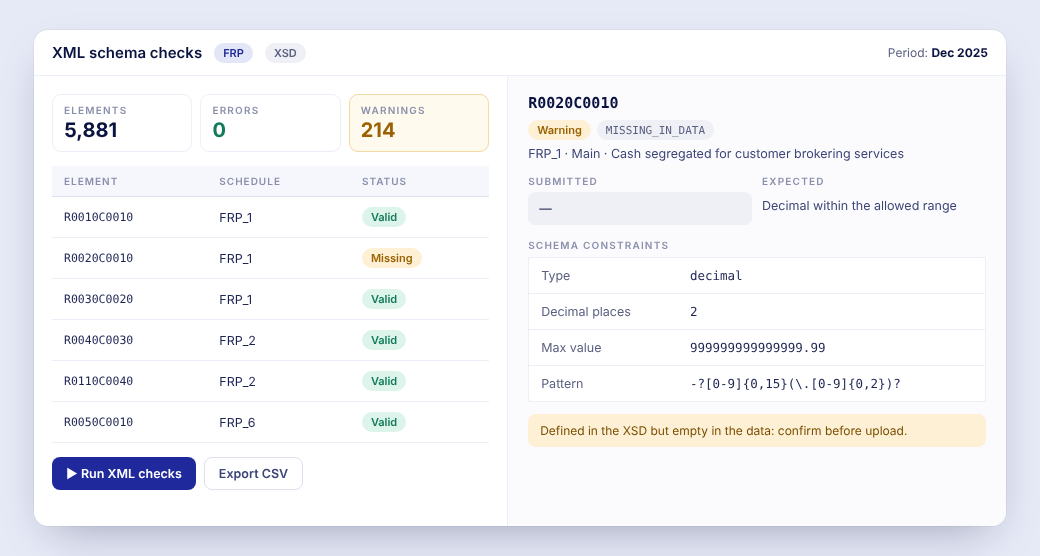This screenshot has width=1040, height=556.
Task: Click FRP_1 schedule cell for R0010C0010
Action: (x=235, y=218)
